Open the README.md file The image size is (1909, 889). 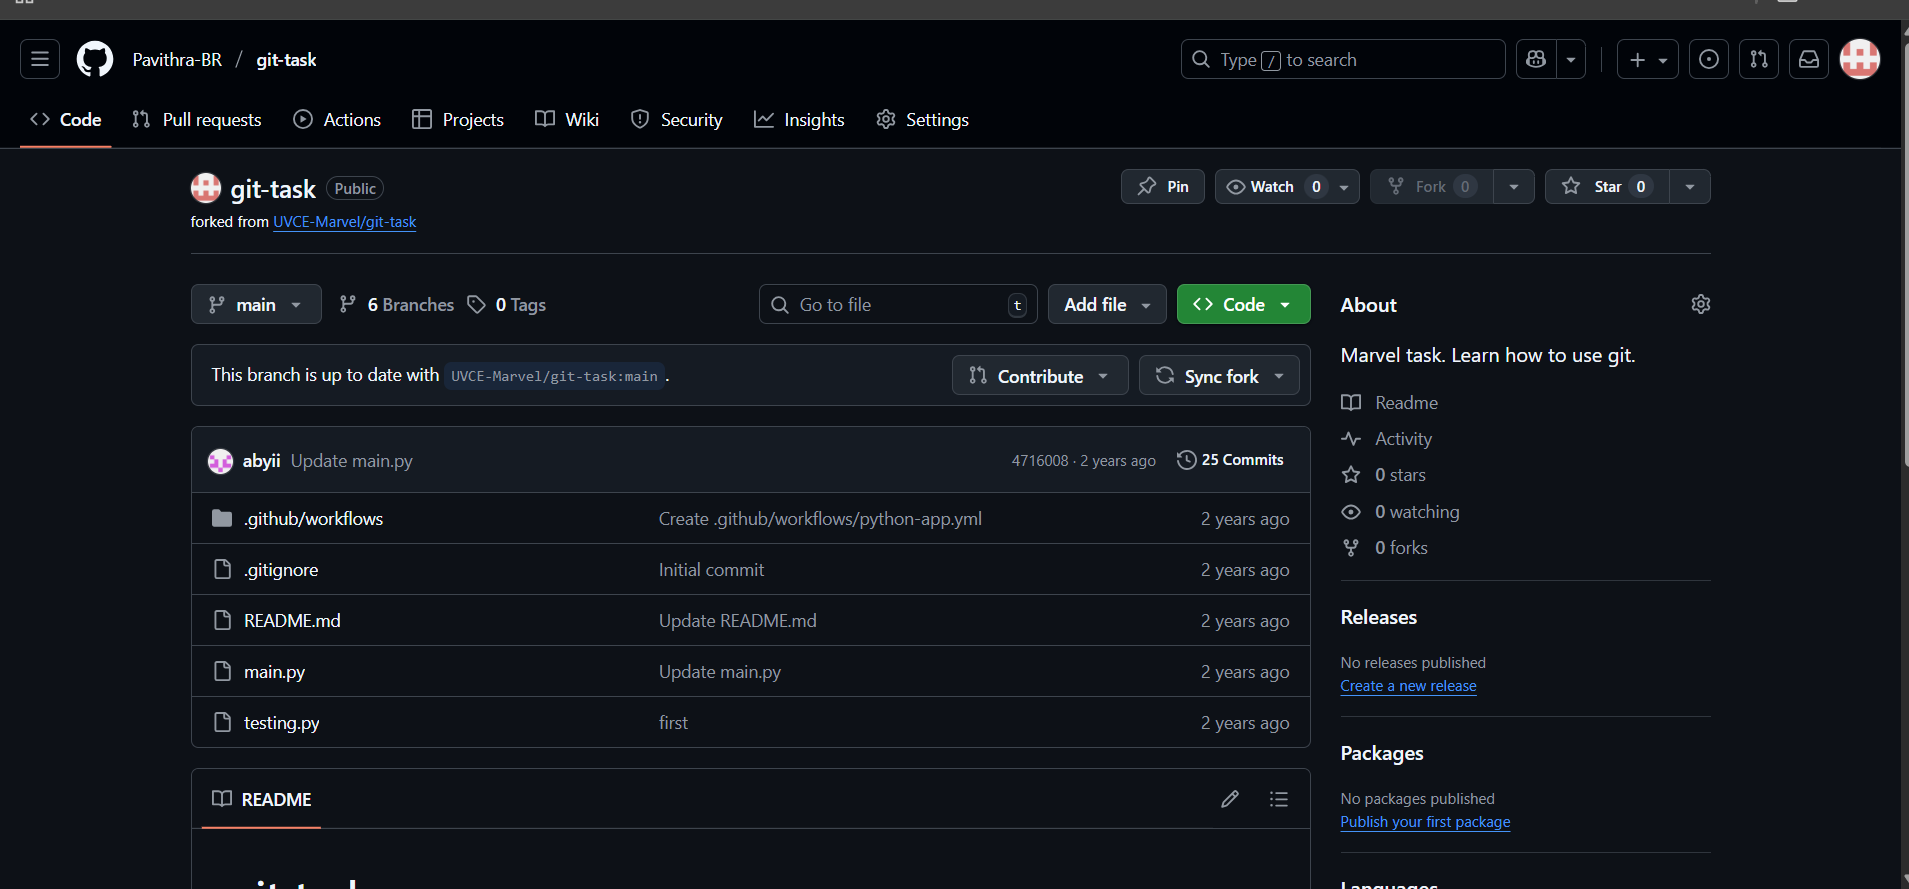(x=292, y=621)
